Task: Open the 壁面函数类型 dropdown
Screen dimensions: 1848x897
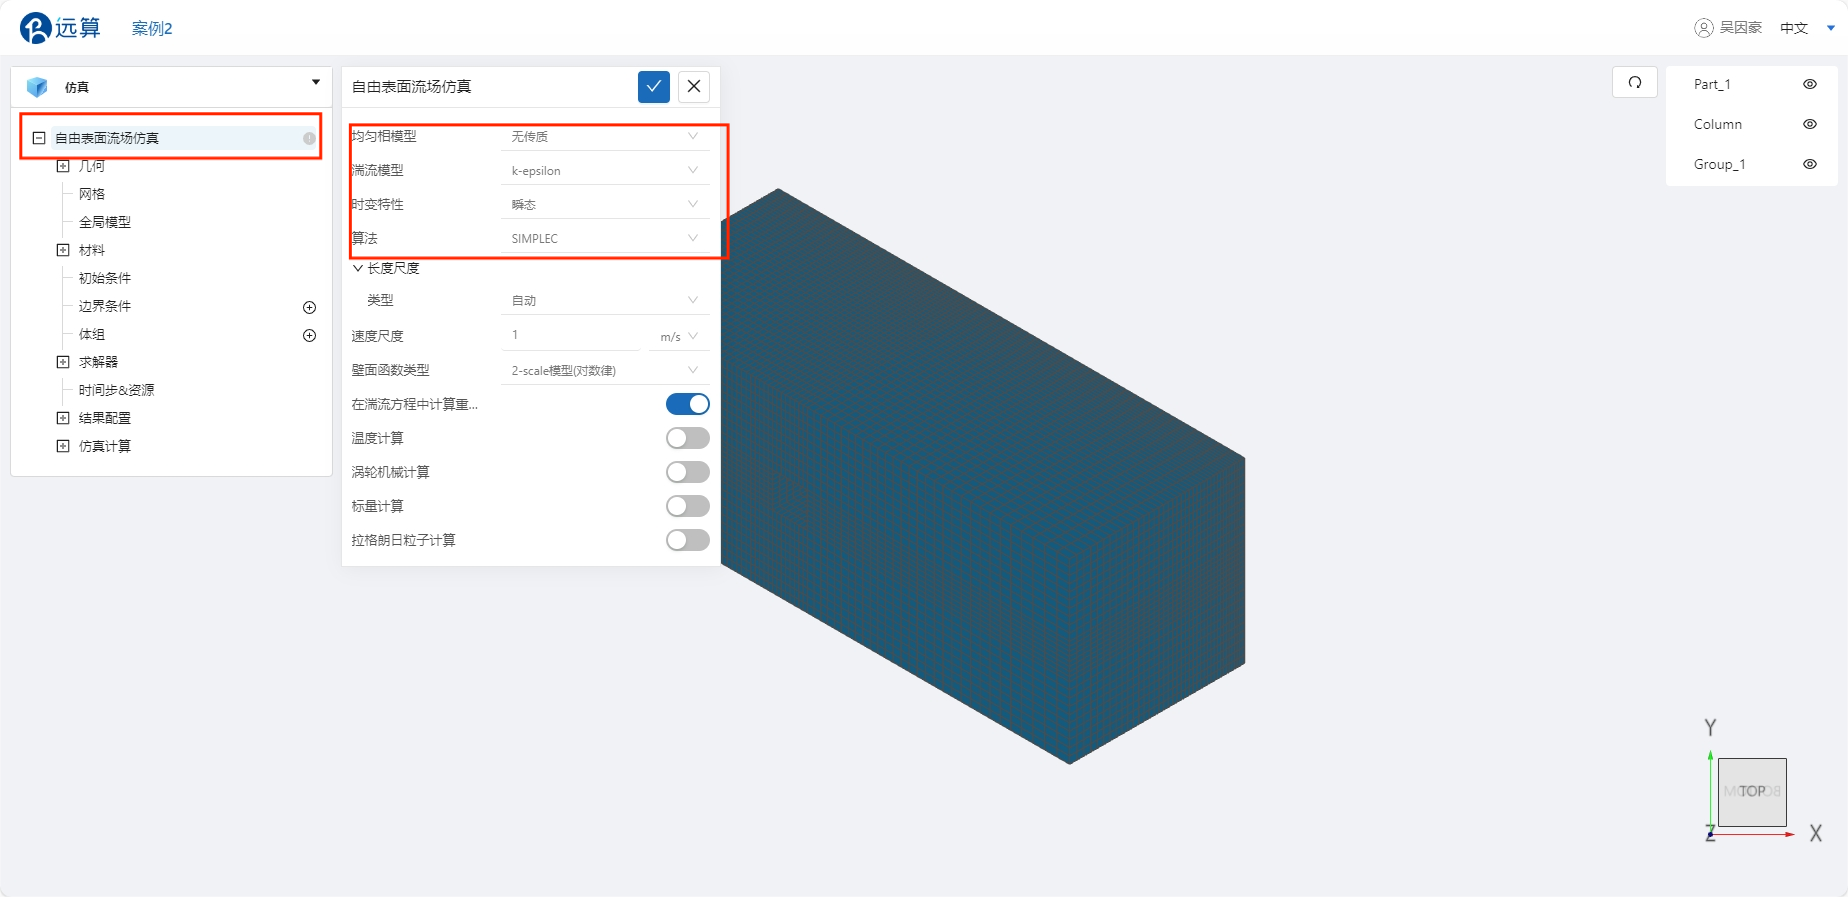Action: (605, 370)
